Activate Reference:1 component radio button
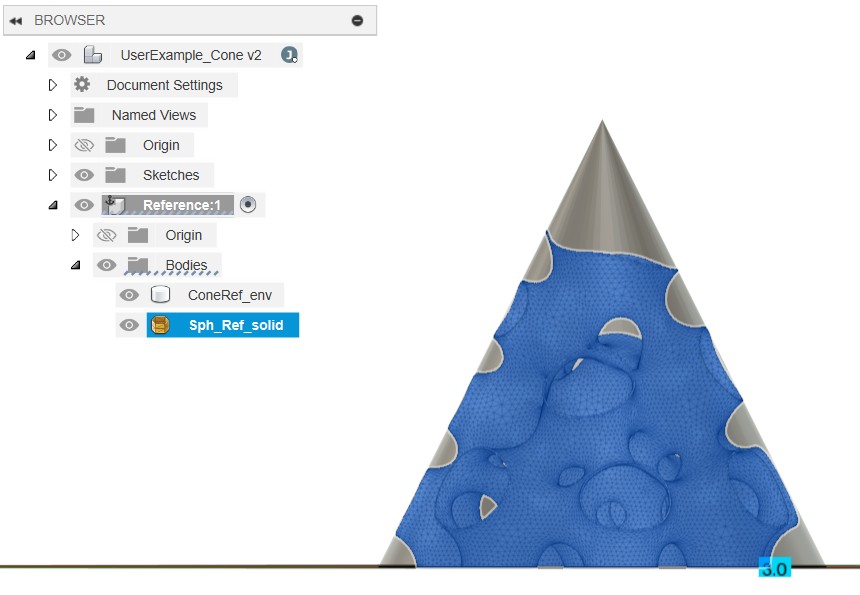This screenshot has height=595, width=860. click(248, 205)
